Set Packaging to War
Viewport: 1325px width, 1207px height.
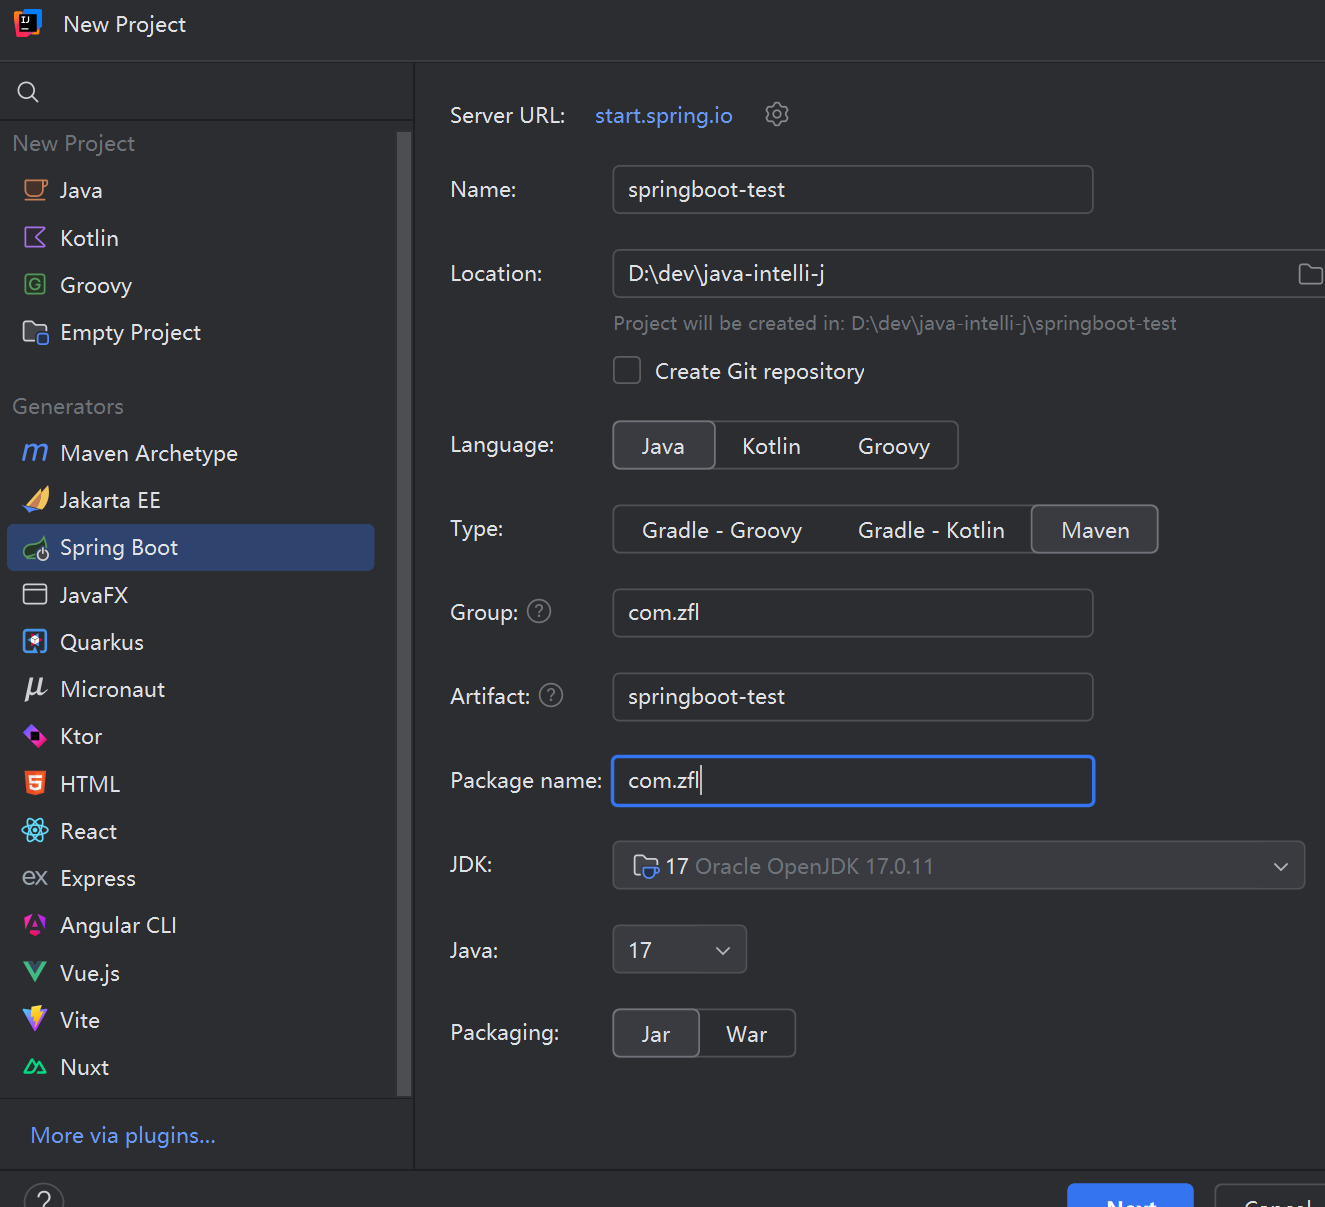[x=747, y=1034]
